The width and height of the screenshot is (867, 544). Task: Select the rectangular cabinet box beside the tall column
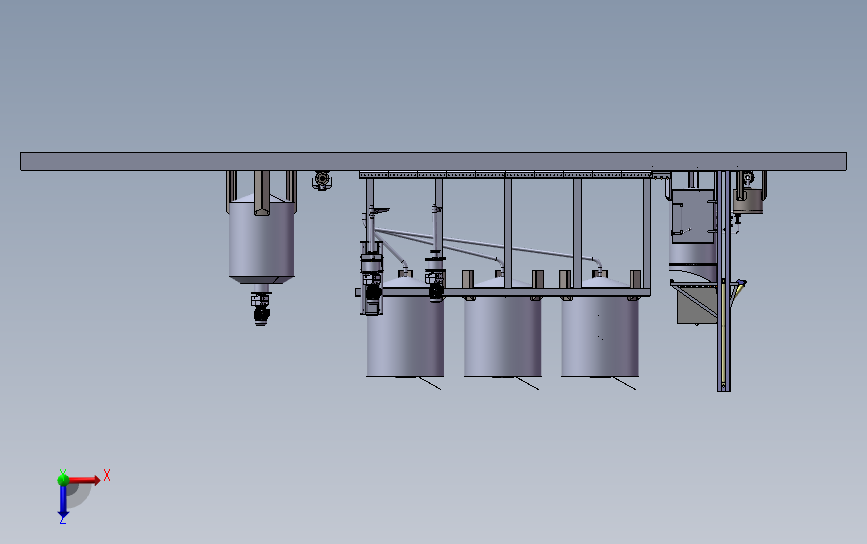[x=693, y=216]
